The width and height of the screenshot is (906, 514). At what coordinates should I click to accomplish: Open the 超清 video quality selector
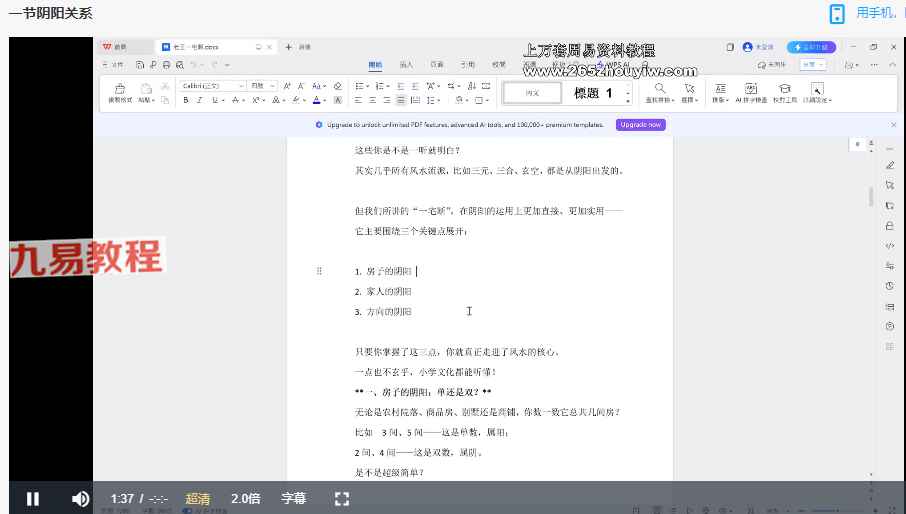(x=197, y=498)
